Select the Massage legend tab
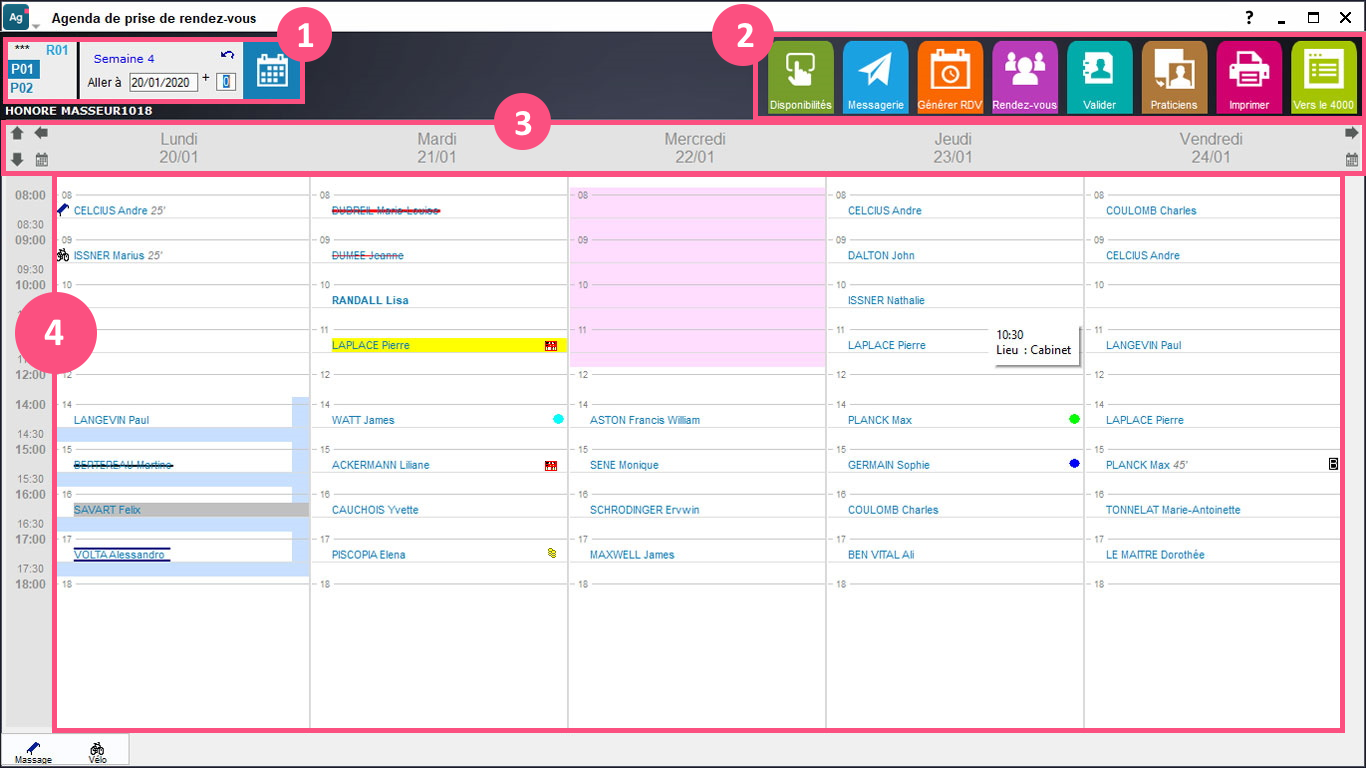Image resolution: width=1366 pixels, height=768 pixels. [34, 752]
